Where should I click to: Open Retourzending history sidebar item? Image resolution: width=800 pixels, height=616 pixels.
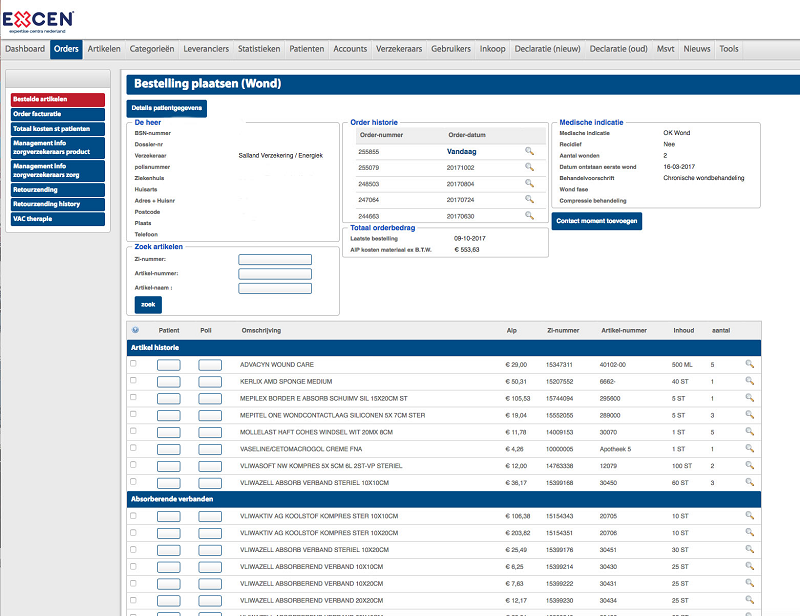(x=58, y=204)
